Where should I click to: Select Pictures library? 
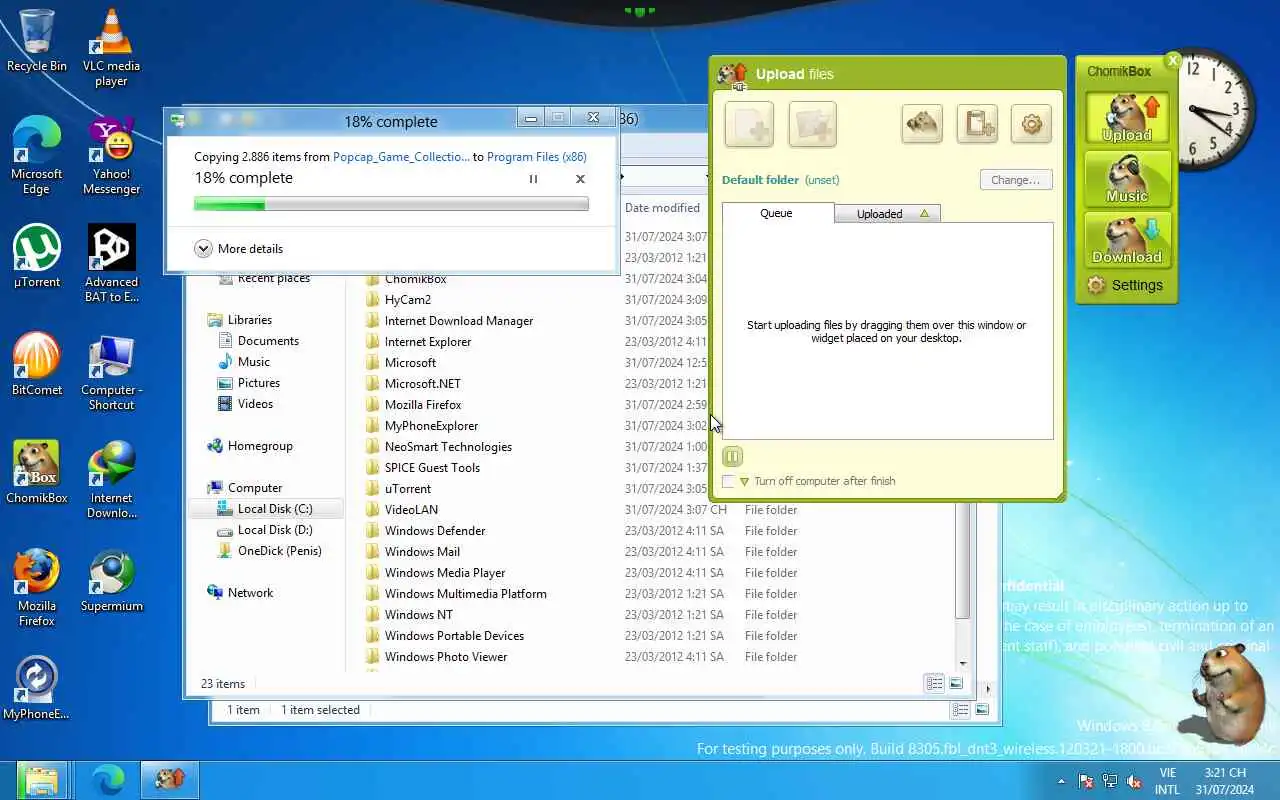pos(248,383)
